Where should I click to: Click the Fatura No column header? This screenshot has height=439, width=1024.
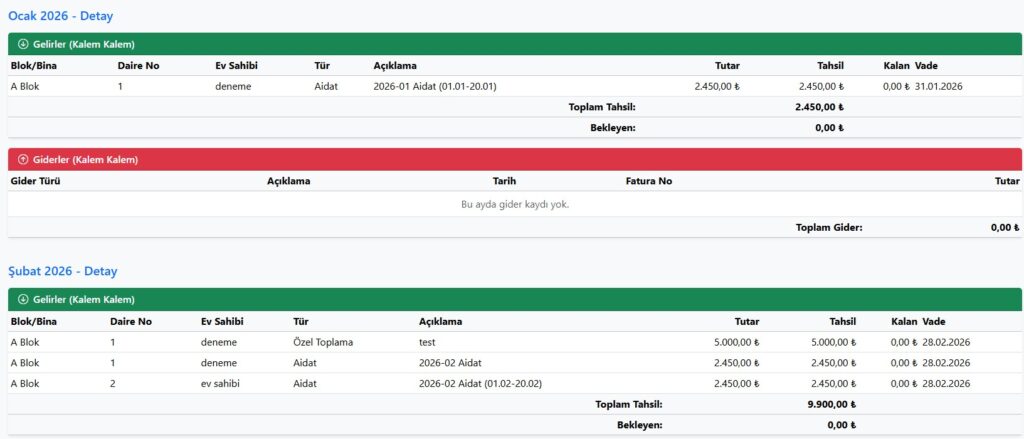[x=648, y=181]
